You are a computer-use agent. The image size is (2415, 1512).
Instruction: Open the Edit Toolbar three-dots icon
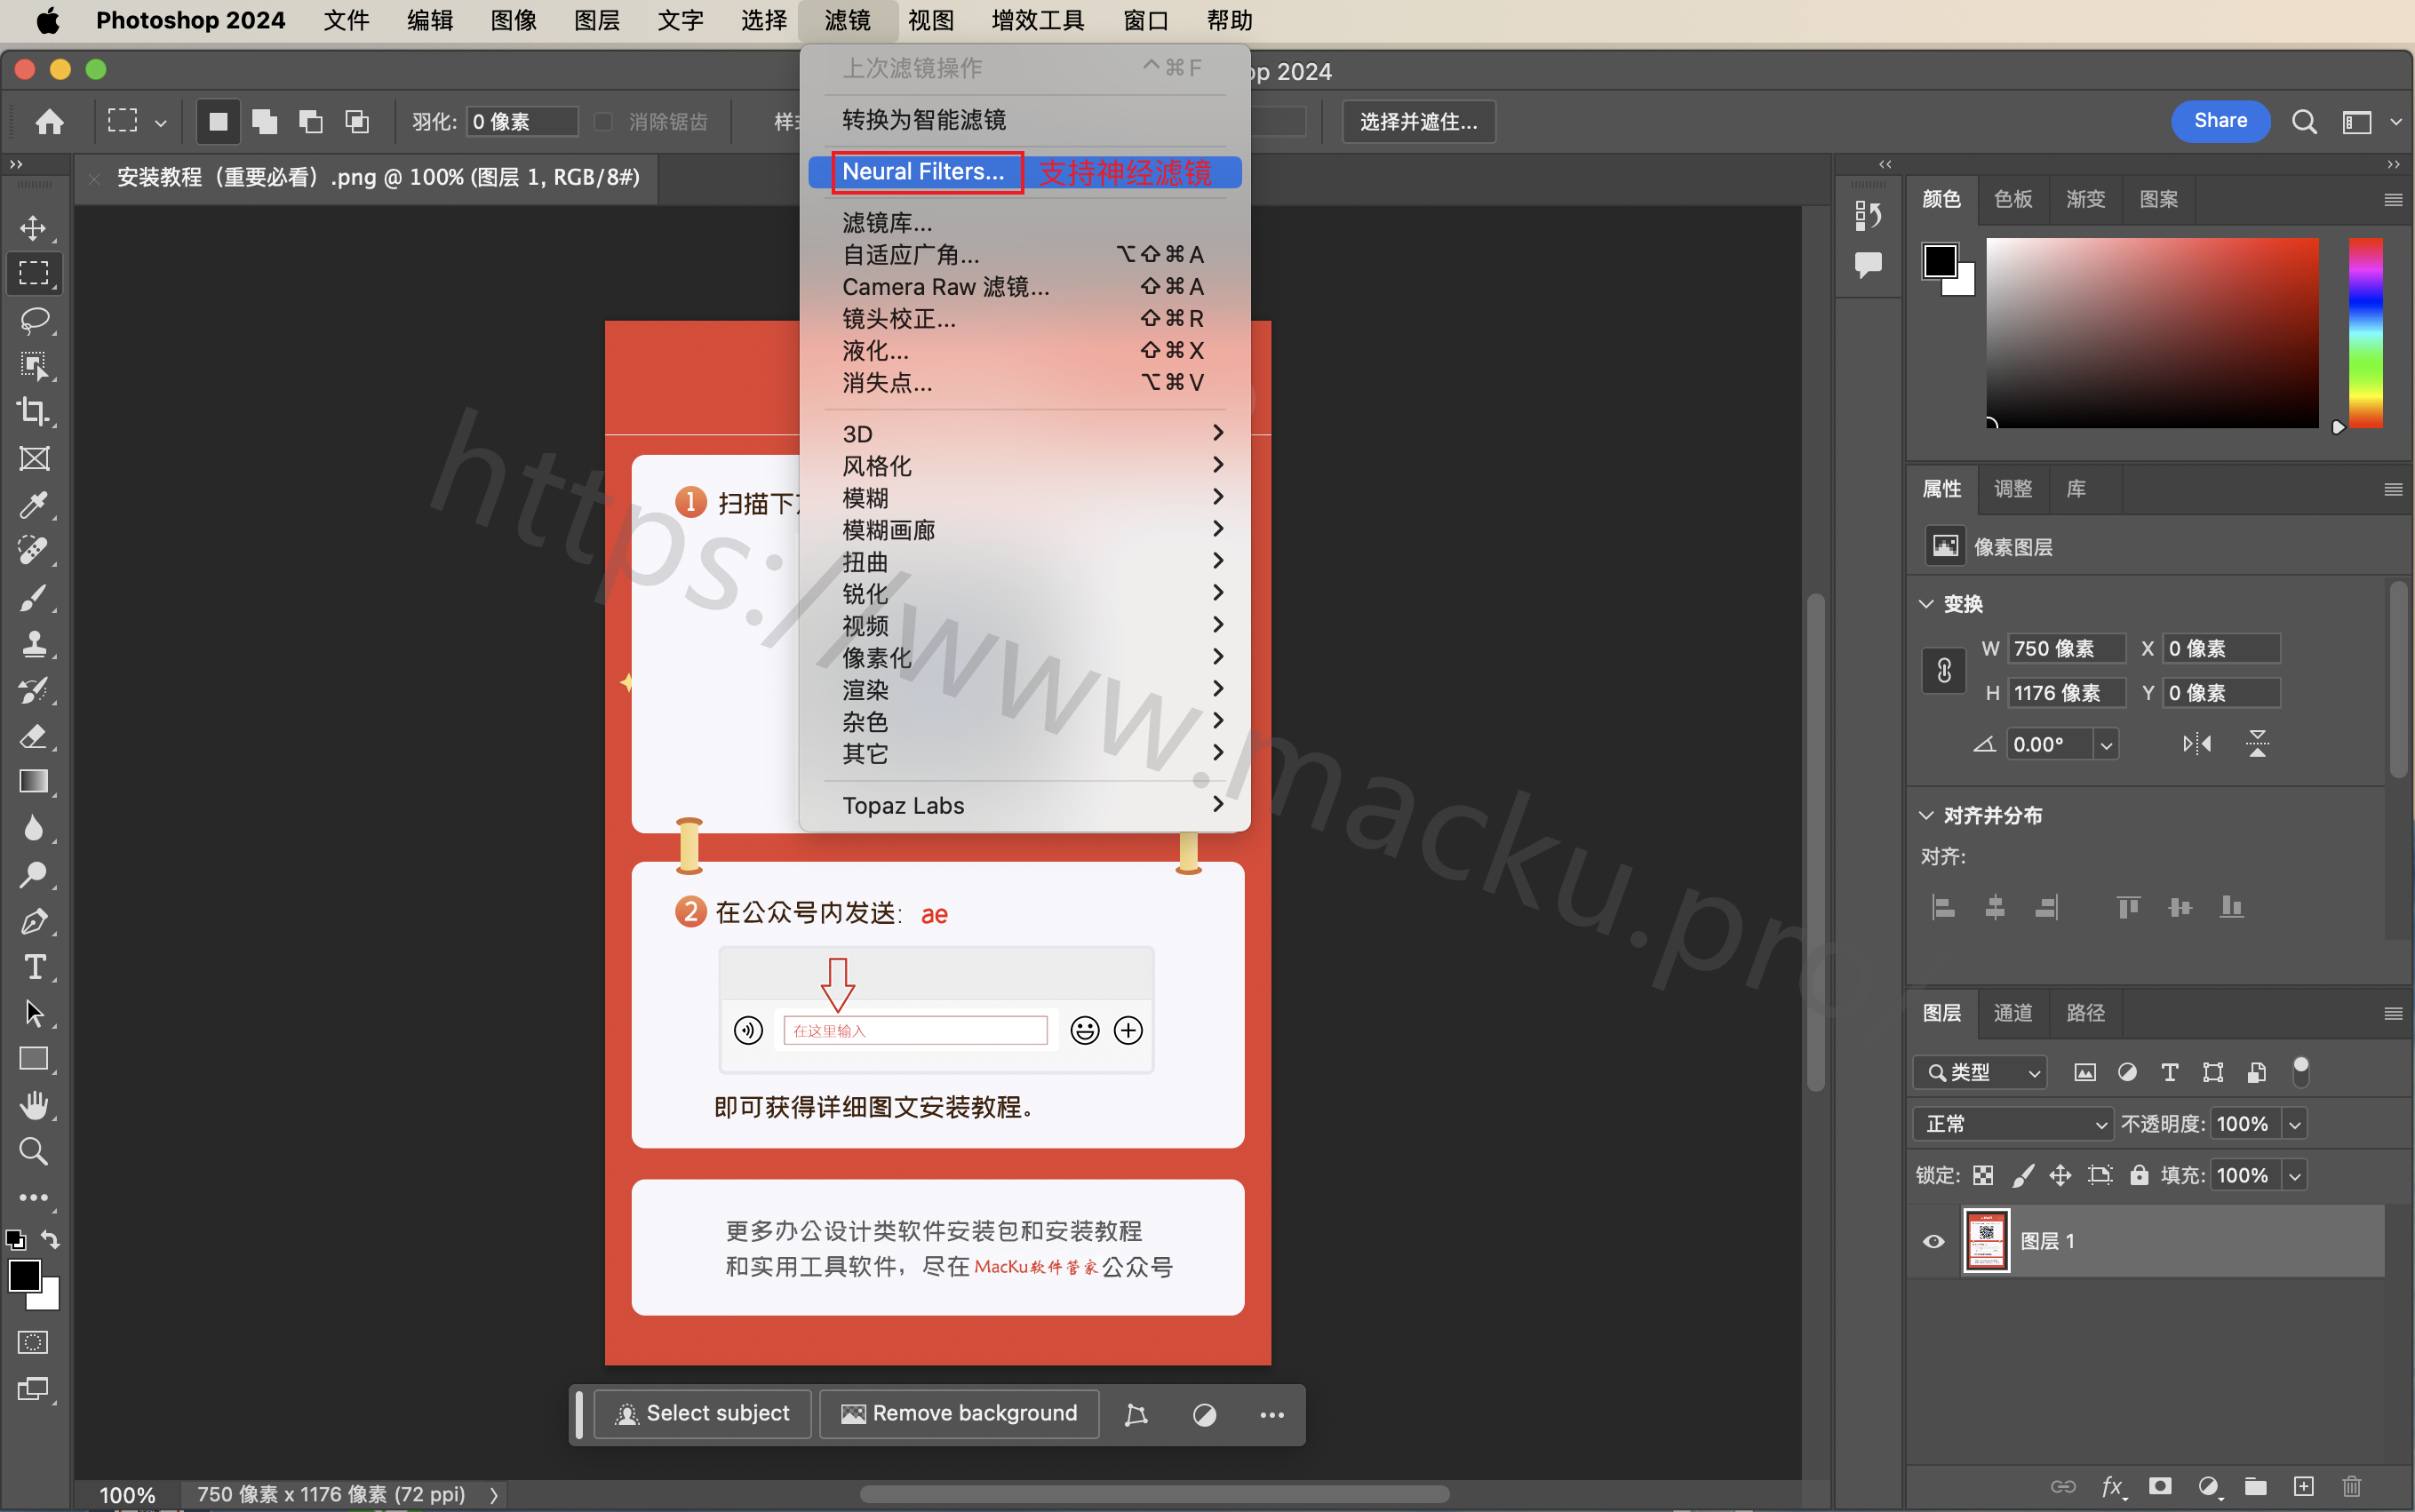click(x=34, y=1197)
